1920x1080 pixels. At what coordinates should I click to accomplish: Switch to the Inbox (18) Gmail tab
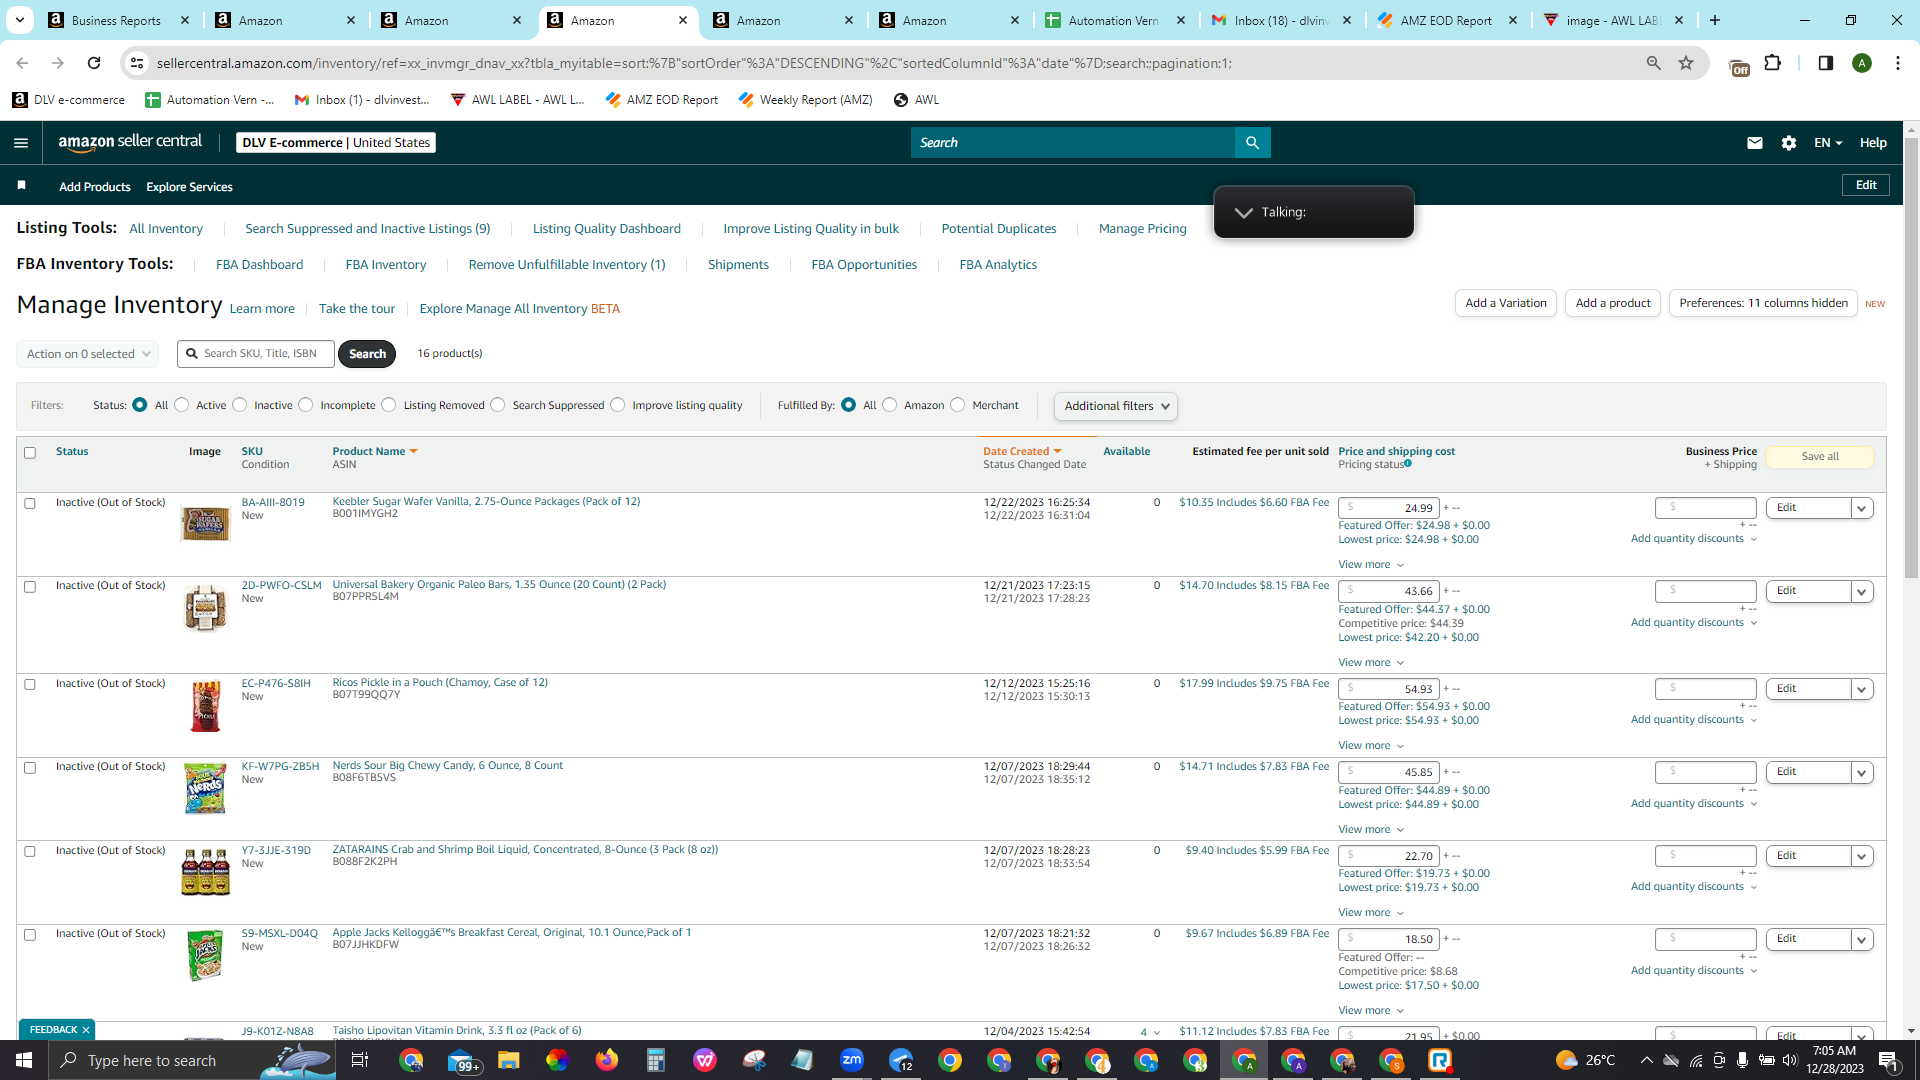pyautogui.click(x=1281, y=20)
